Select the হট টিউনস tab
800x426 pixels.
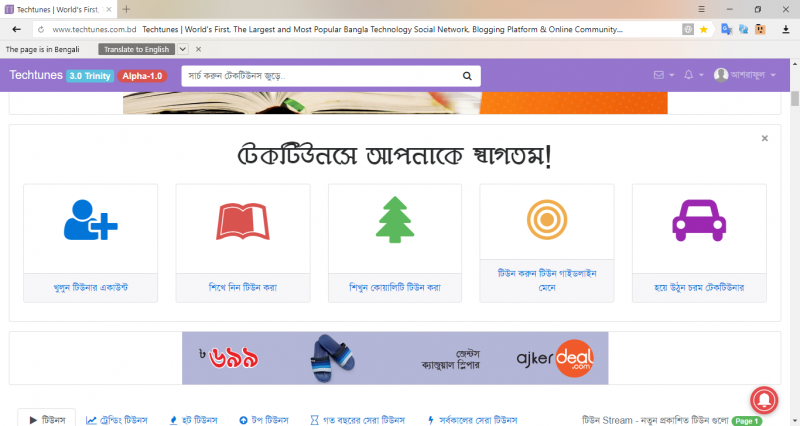pos(193,420)
